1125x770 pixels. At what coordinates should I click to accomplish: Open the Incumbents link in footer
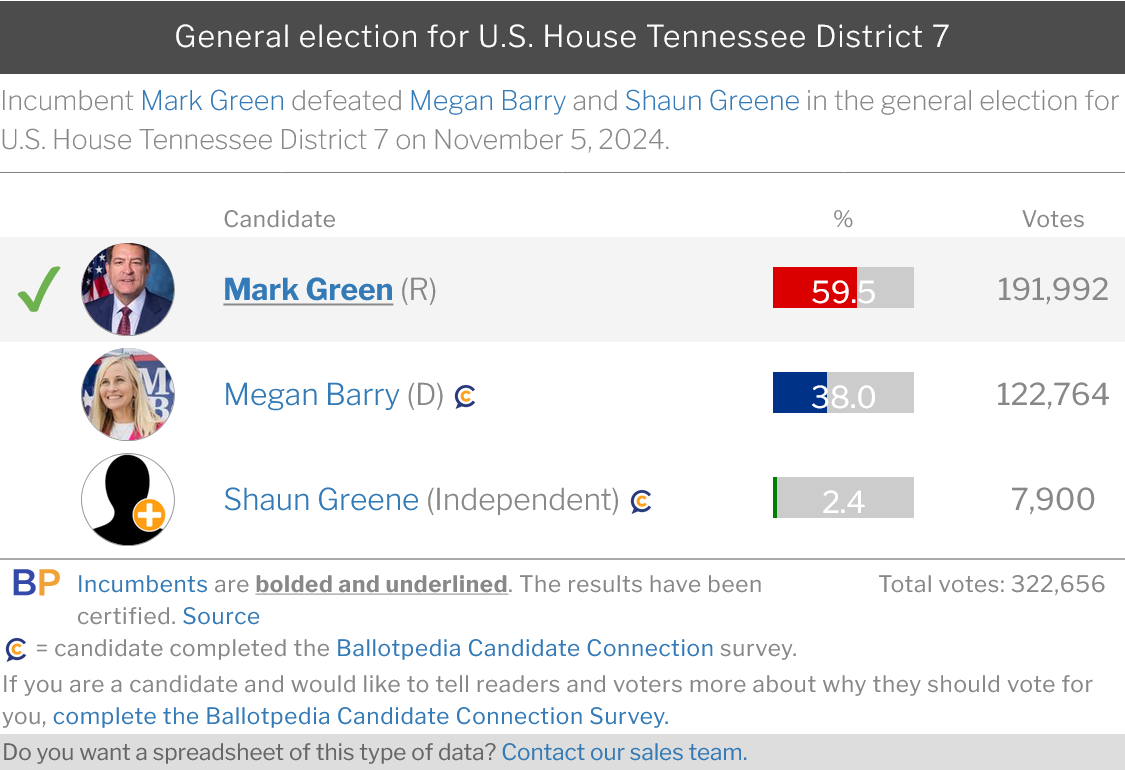[x=142, y=584]
